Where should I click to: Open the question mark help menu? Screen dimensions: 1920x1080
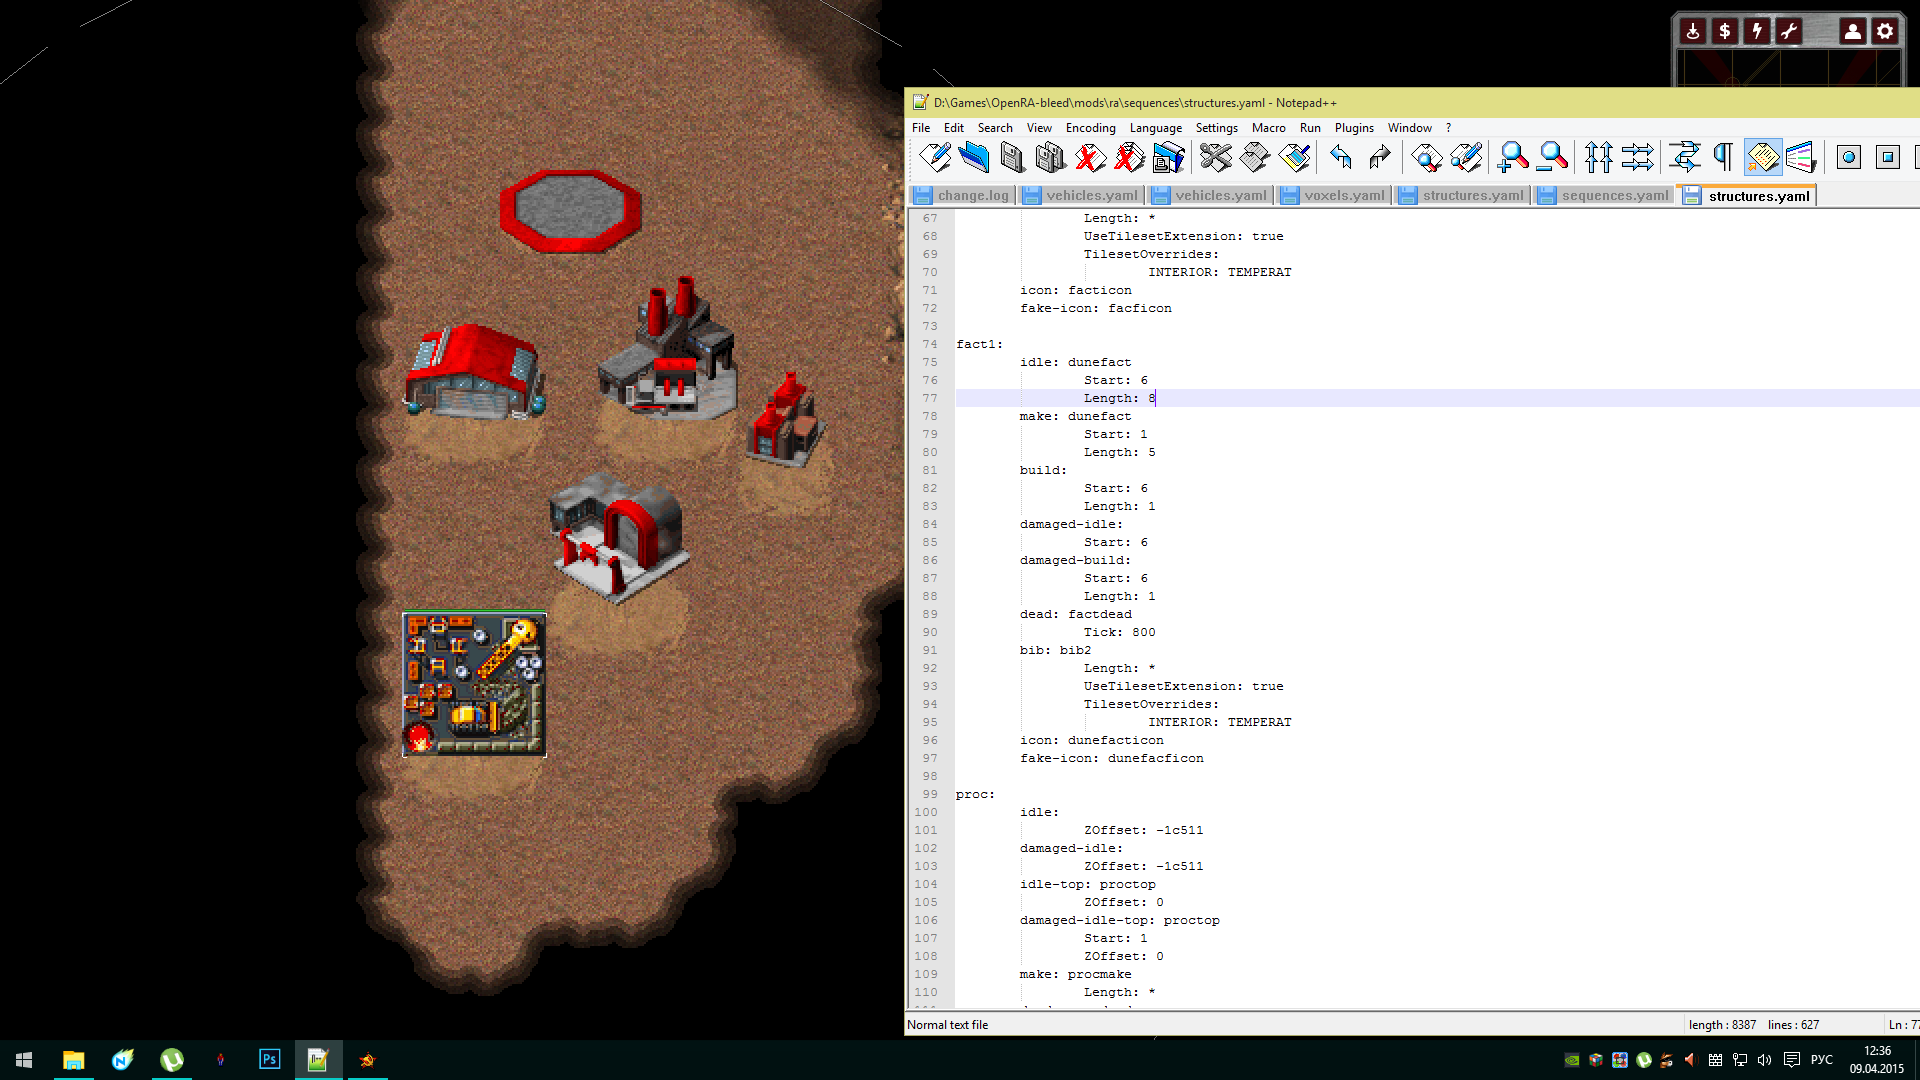tap(1448, 128)
